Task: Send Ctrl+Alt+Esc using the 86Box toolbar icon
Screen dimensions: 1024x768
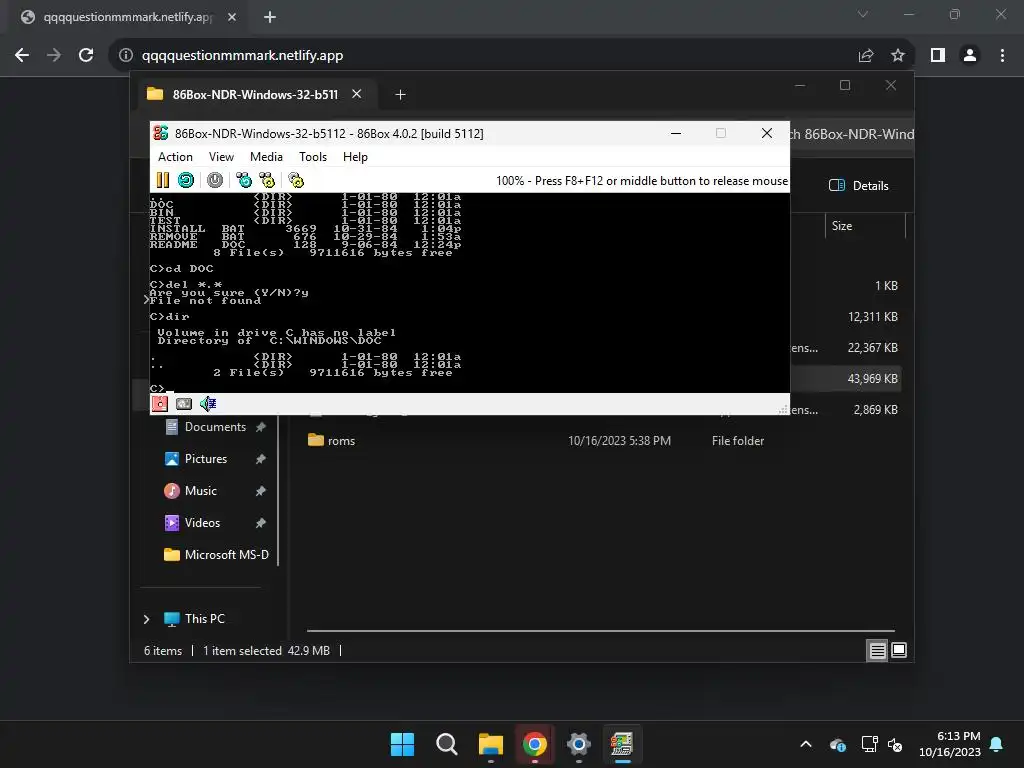Action: (x=267, y=180)
